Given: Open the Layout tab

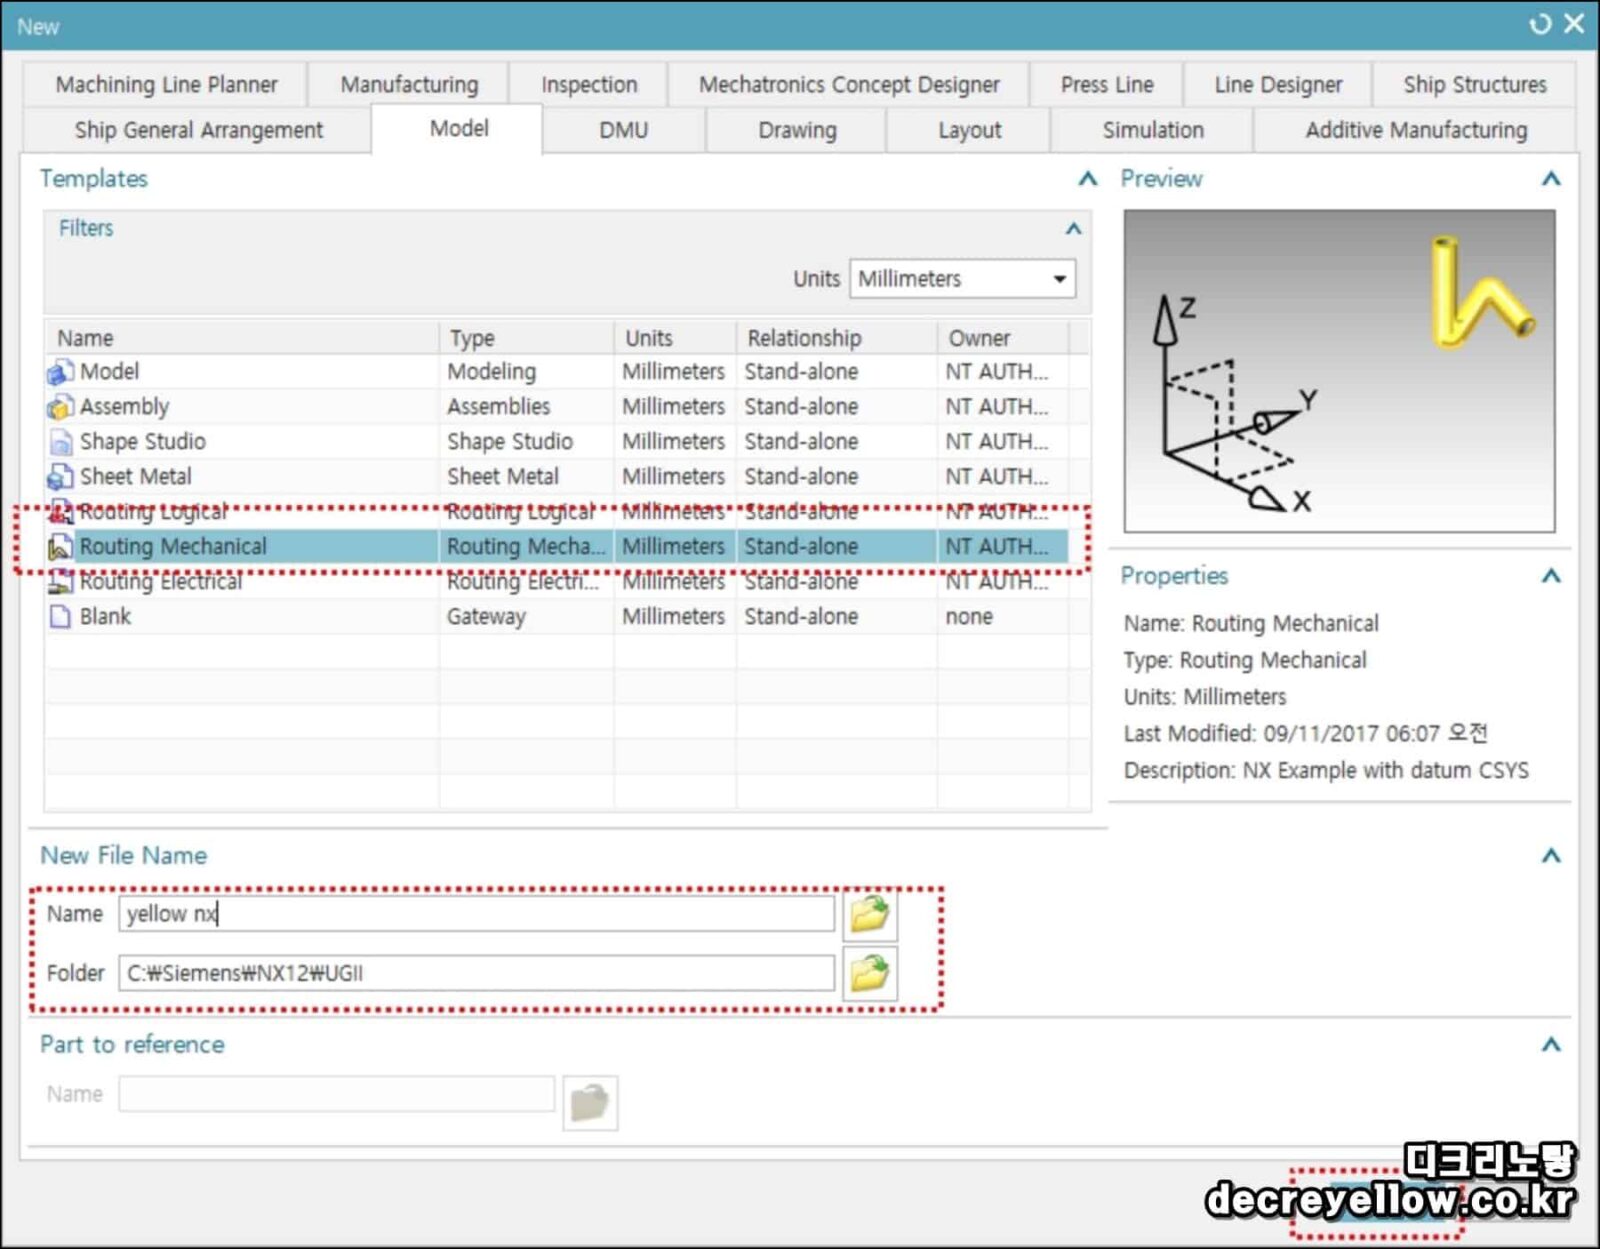Looking at the screenshot, I should 969,131.
